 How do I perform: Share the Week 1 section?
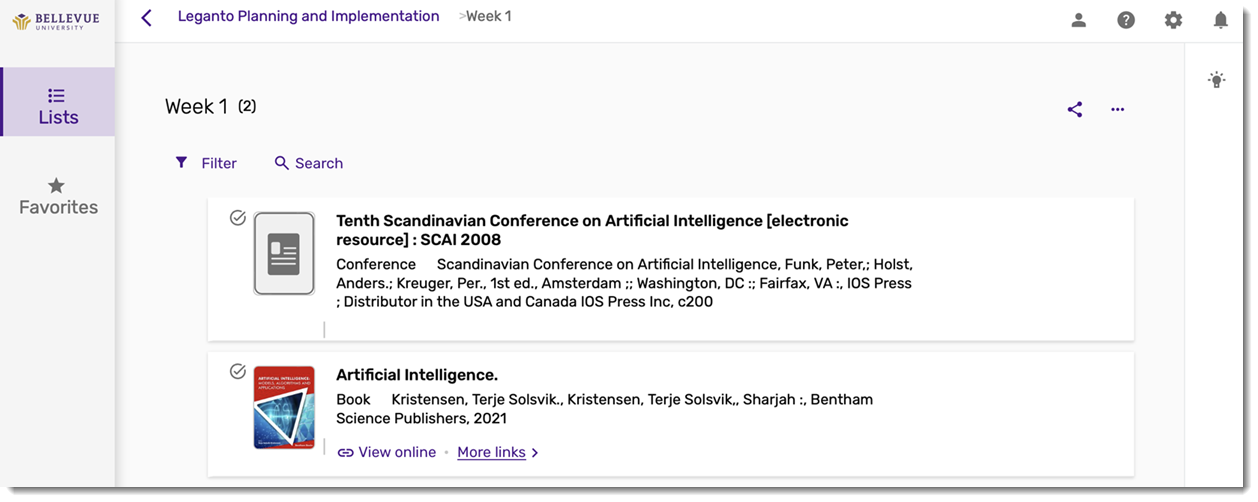(1075, 110)
